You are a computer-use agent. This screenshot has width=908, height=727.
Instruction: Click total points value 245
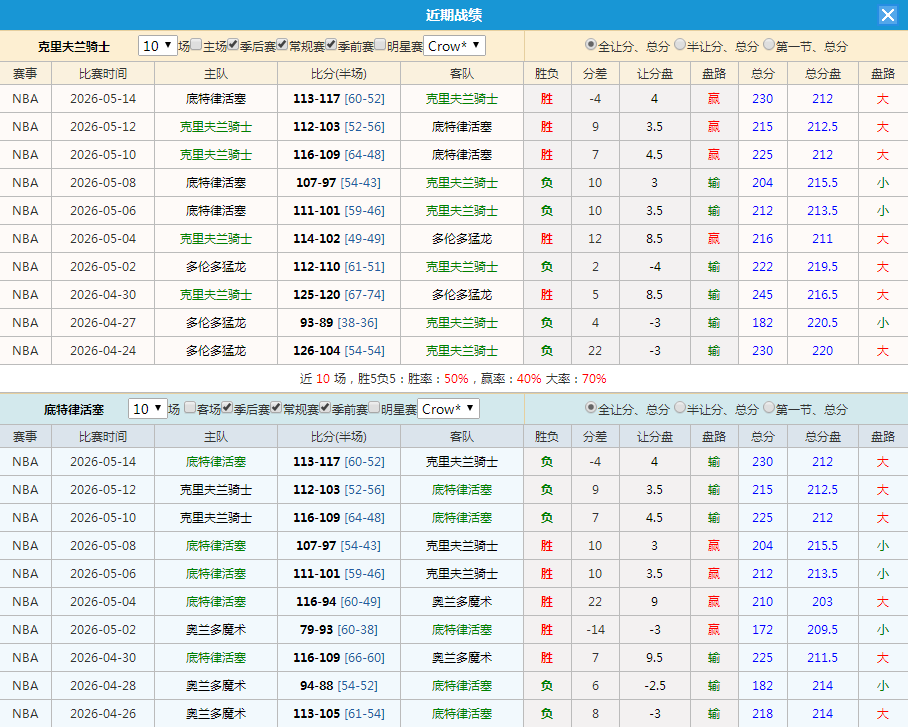tap(763, 295)
